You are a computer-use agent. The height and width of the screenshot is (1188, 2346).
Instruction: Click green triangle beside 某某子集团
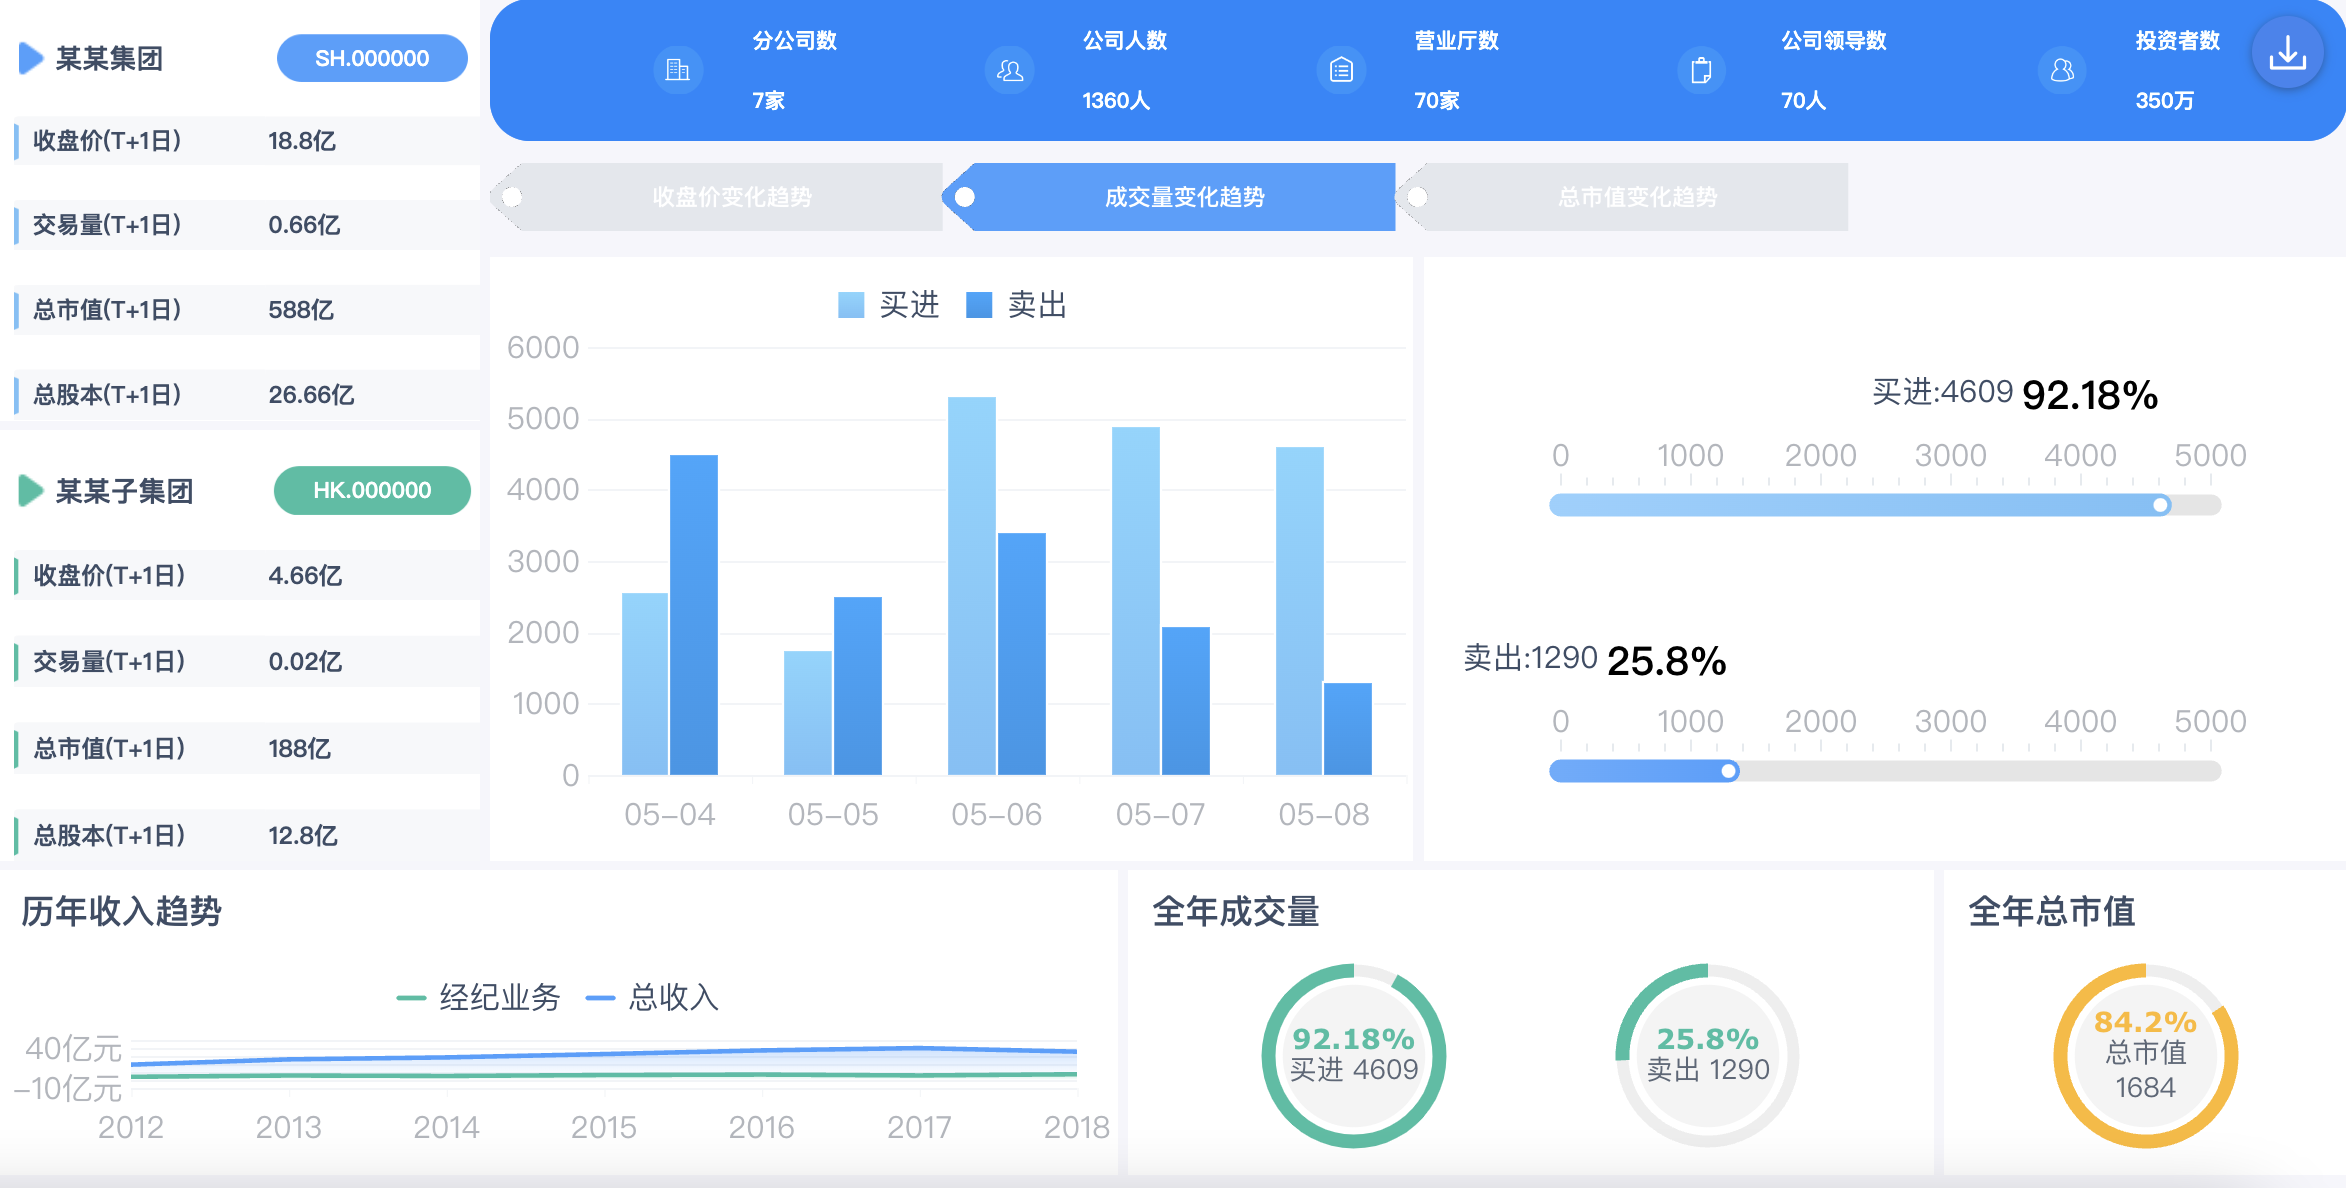point(31,491)
